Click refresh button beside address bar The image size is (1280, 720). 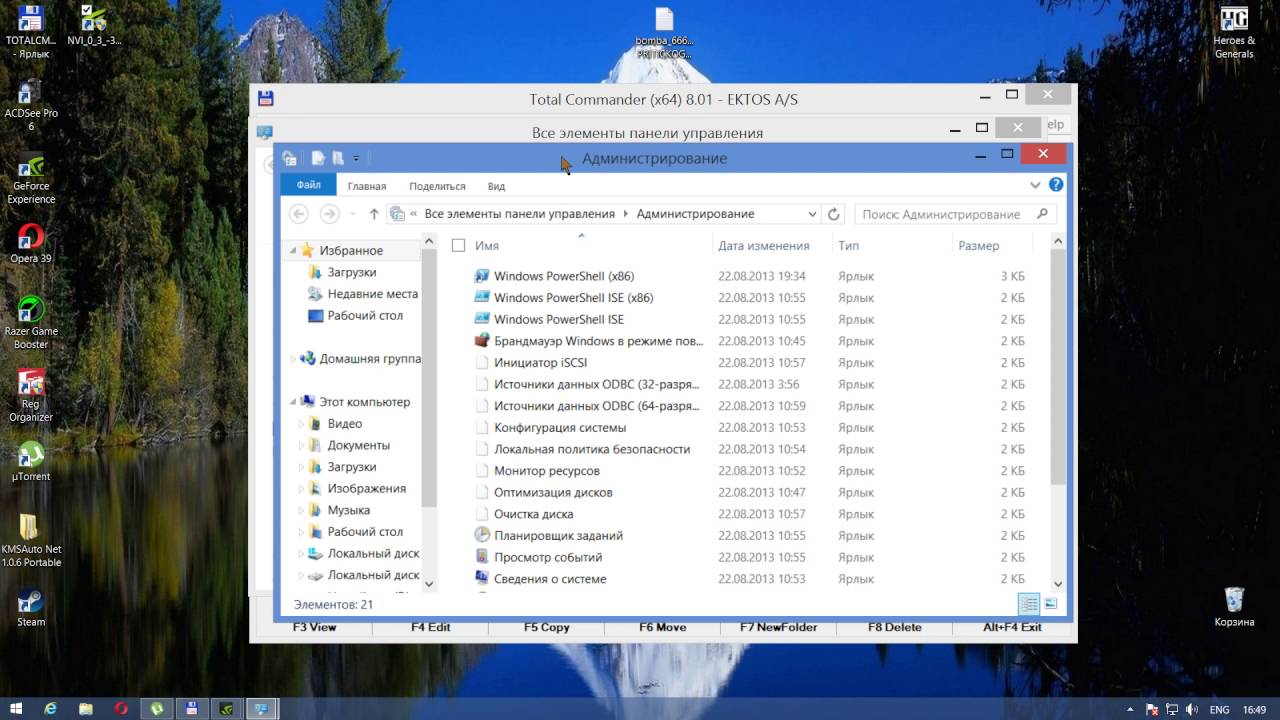coord(834,214)
